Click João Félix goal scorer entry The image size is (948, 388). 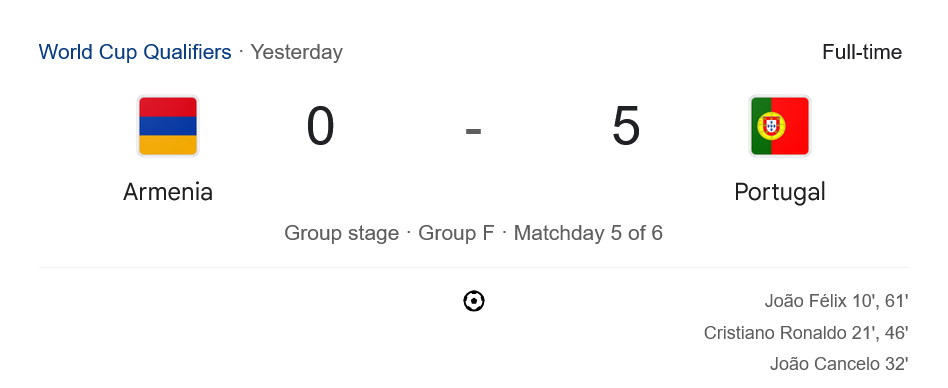[x=837, y=301]
